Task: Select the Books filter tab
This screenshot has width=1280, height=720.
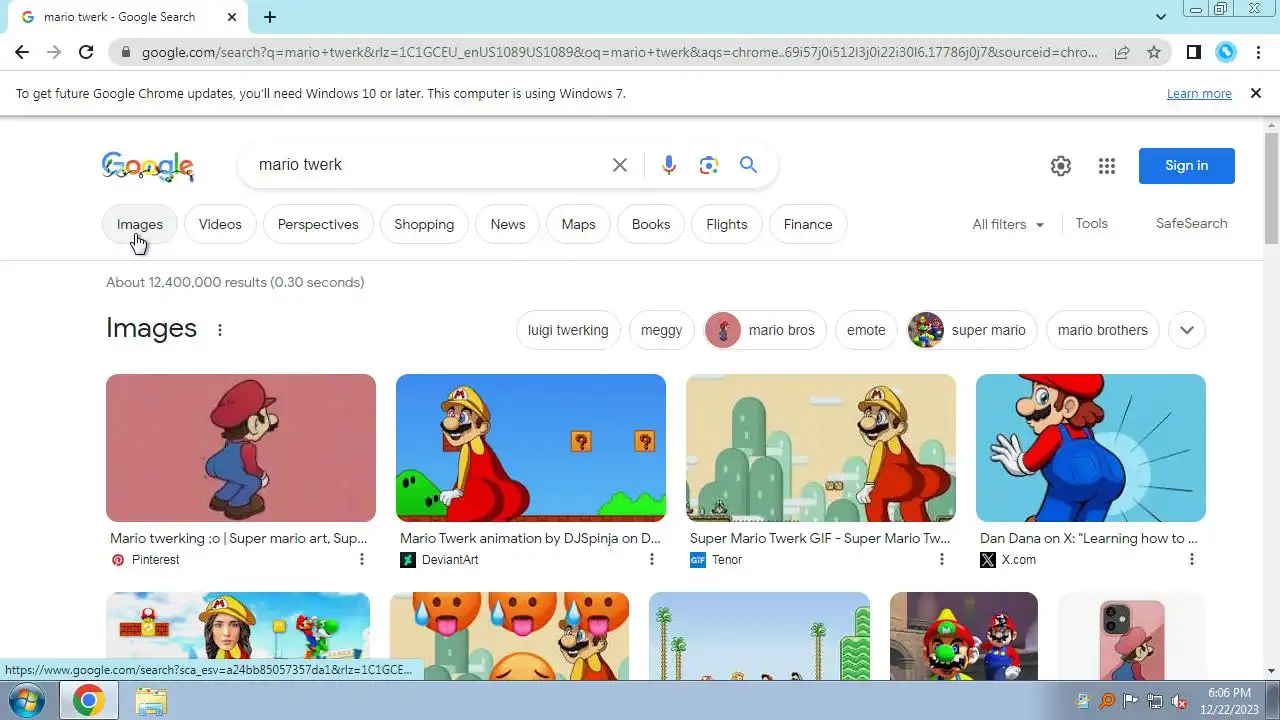Action: point(651,224)
